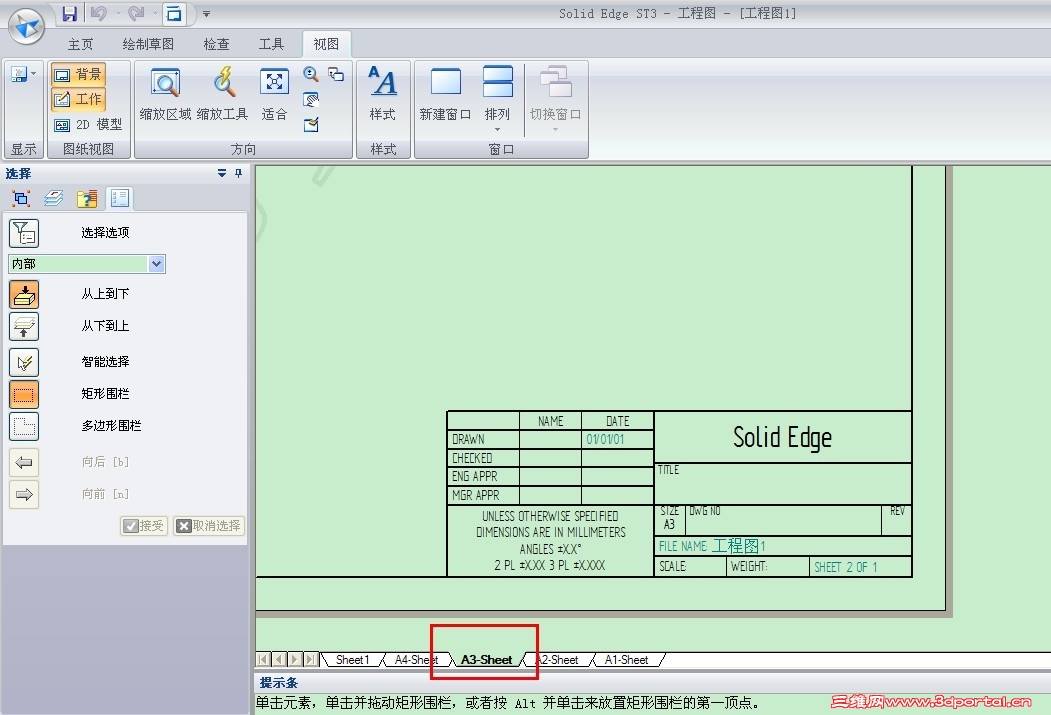The image size is (1051, 715).
Task: Open the layers tab icon in panel
Action: (x=54, y=198)
